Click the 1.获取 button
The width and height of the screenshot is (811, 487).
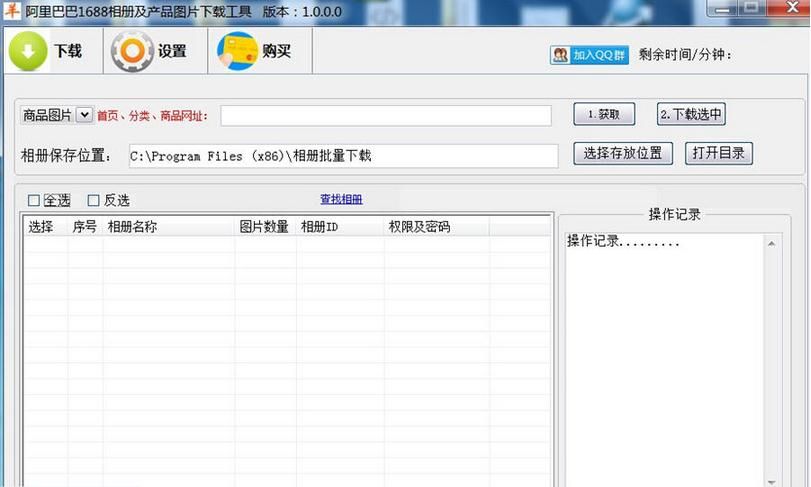604,114
